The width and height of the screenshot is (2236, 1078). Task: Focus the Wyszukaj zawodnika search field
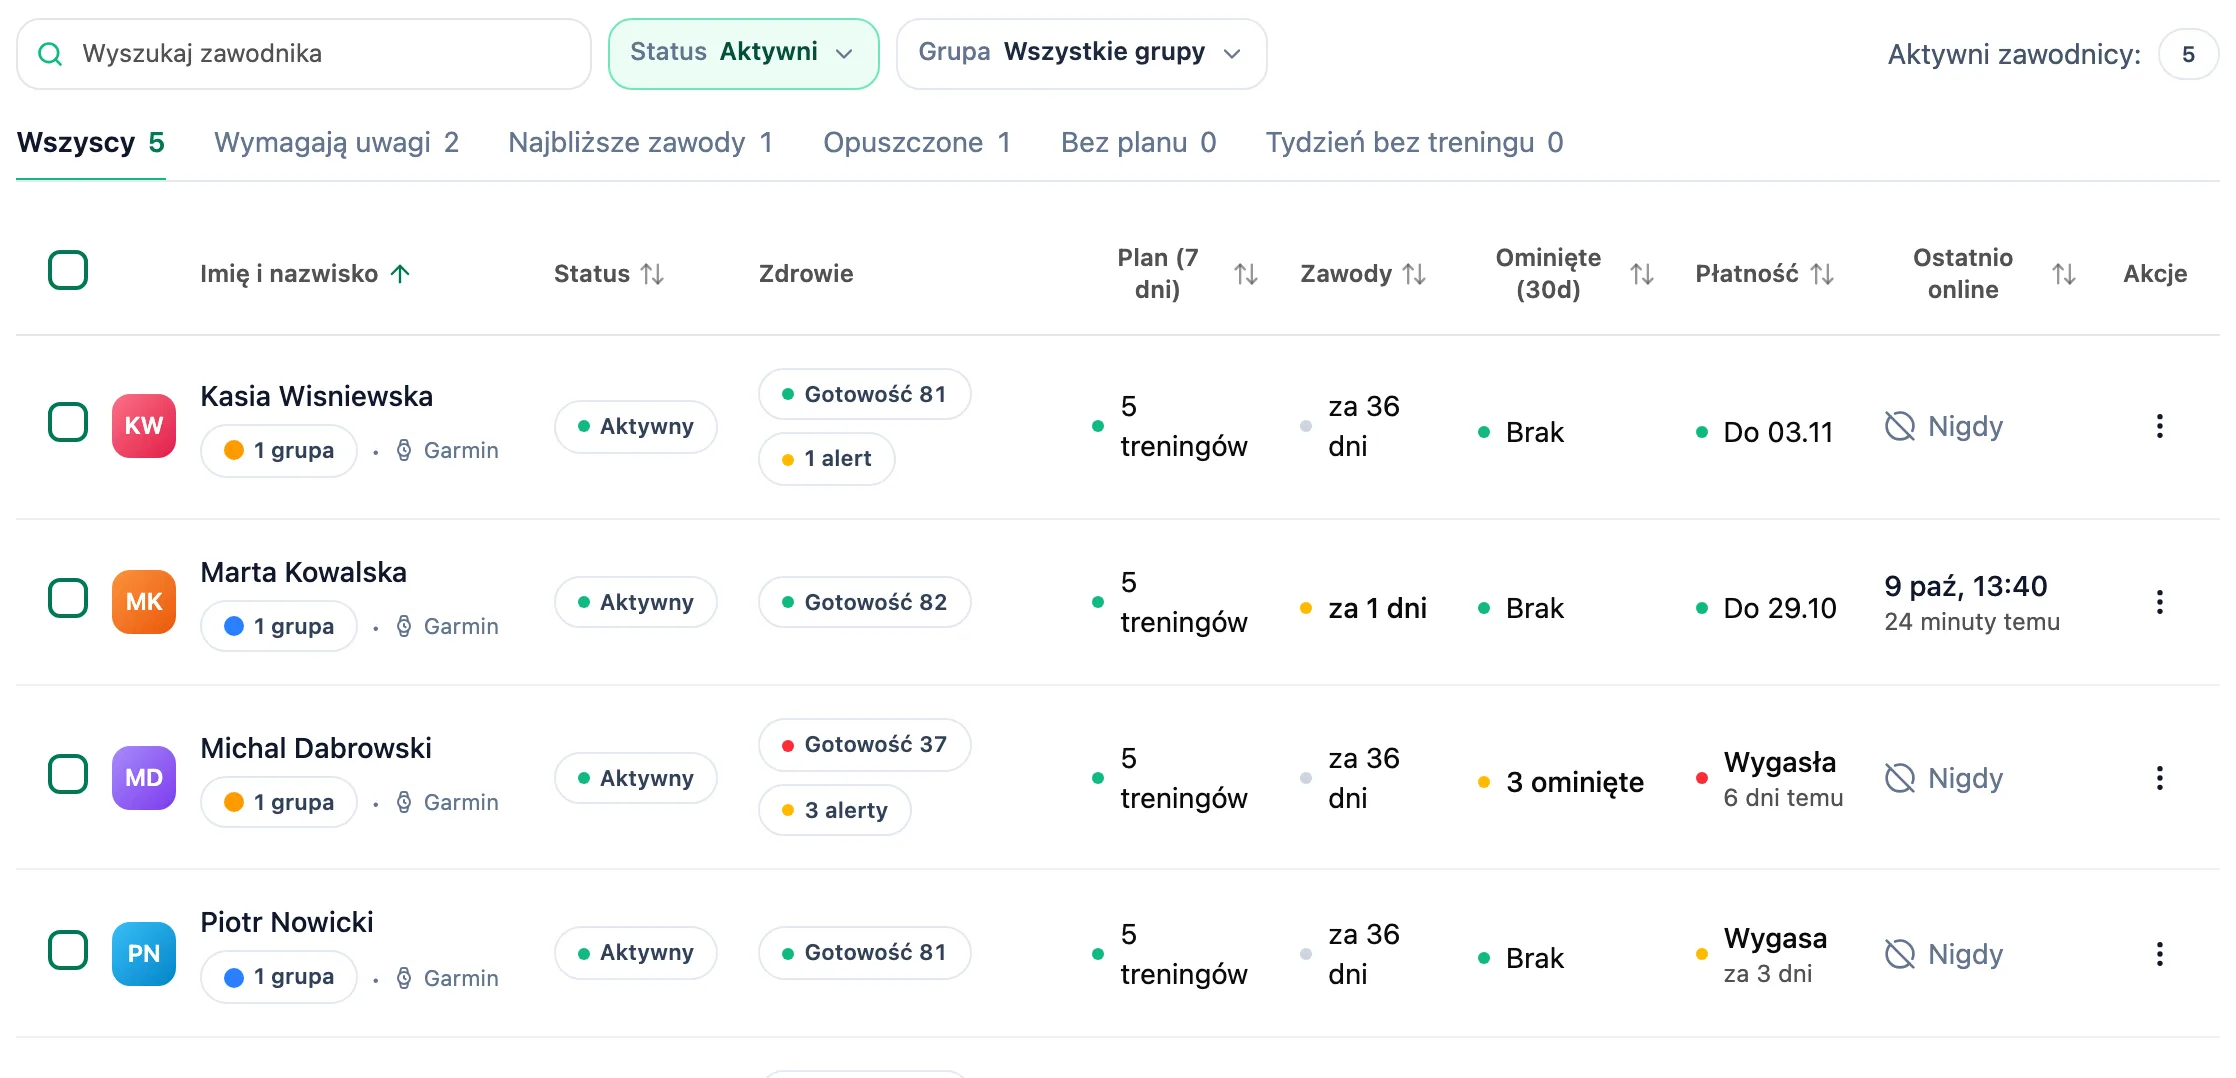(x=304, y=54)
